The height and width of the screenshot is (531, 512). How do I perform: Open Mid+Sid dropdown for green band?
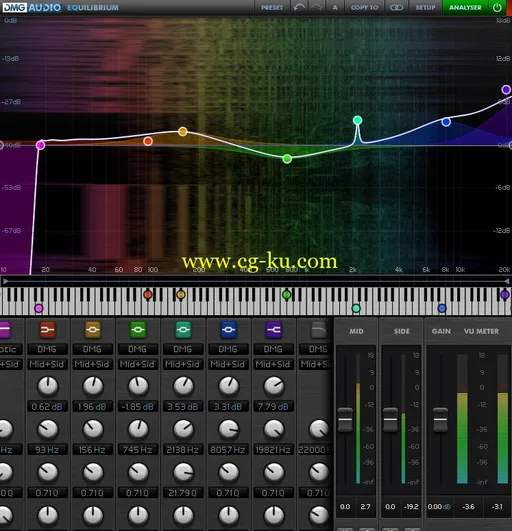tap(137, 364)
